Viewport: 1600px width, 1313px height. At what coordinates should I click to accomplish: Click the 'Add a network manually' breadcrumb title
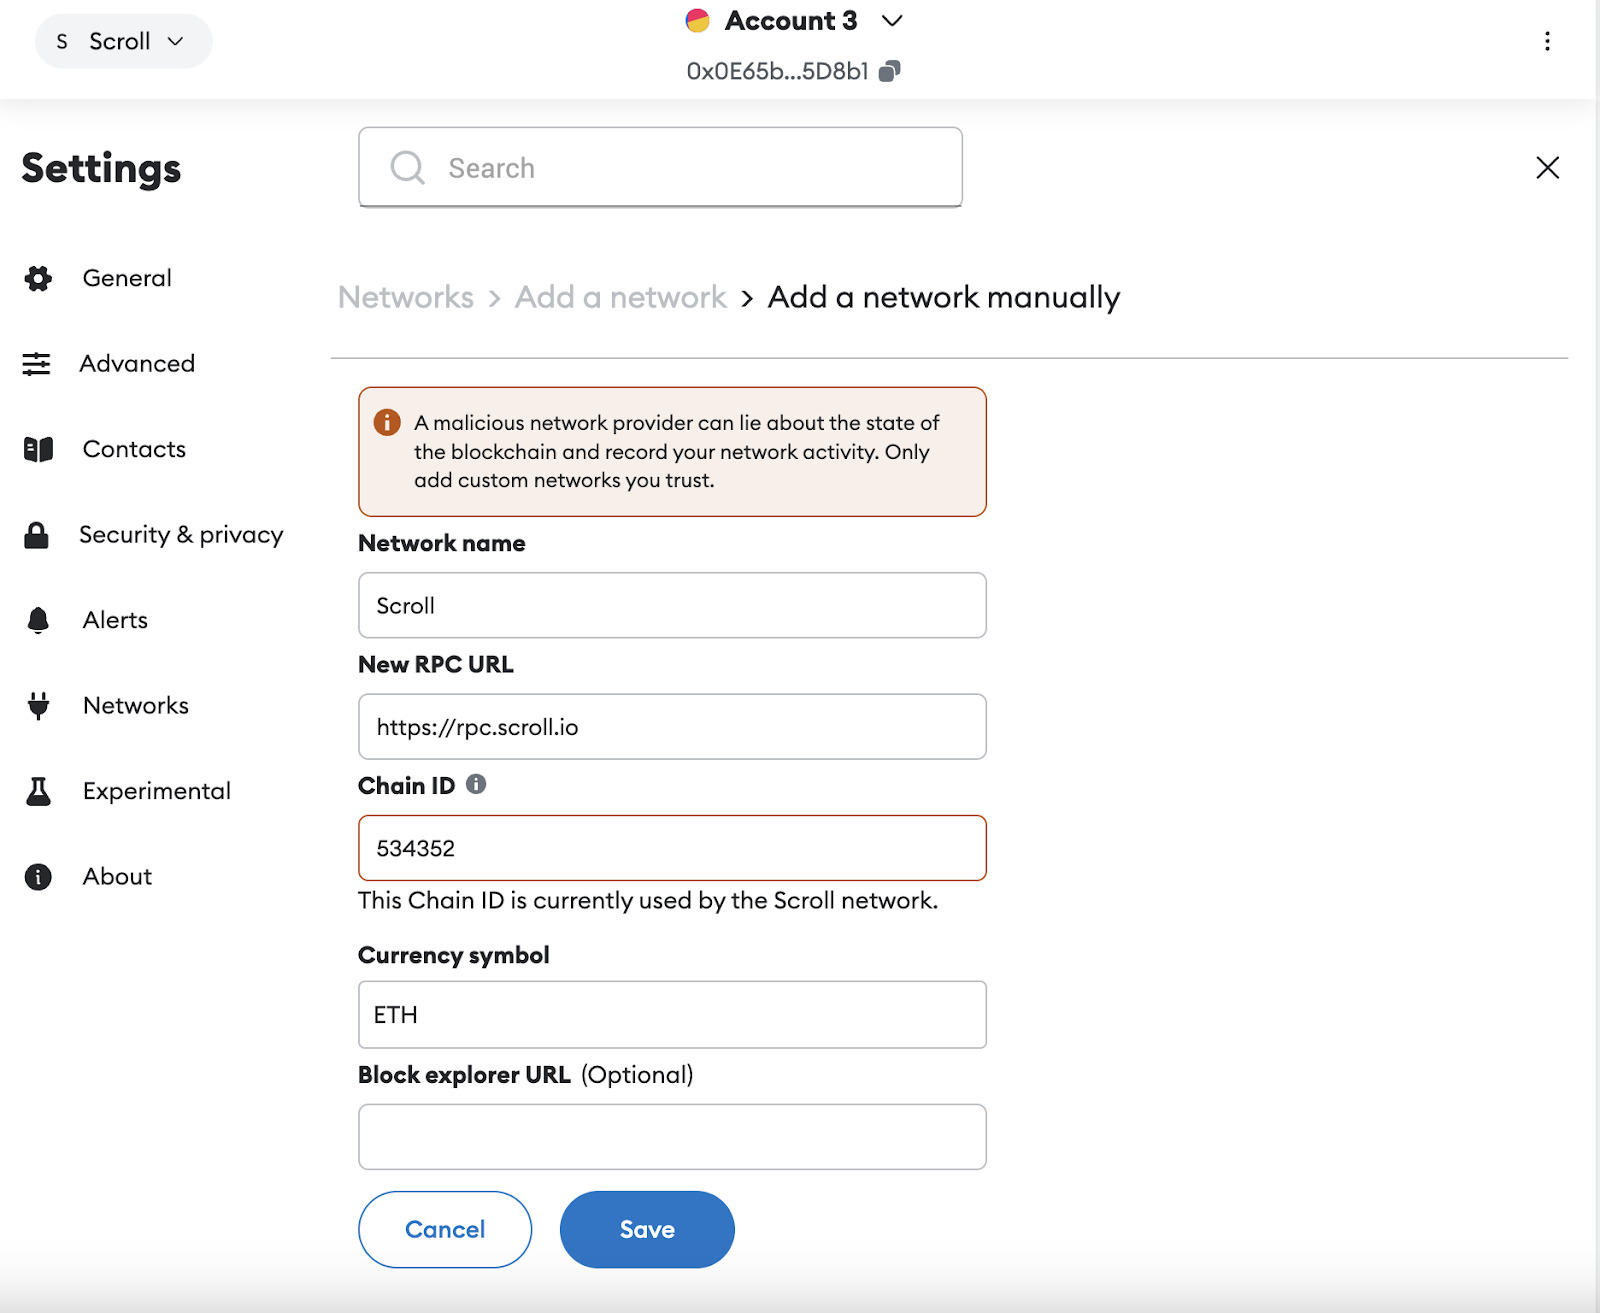944,297
